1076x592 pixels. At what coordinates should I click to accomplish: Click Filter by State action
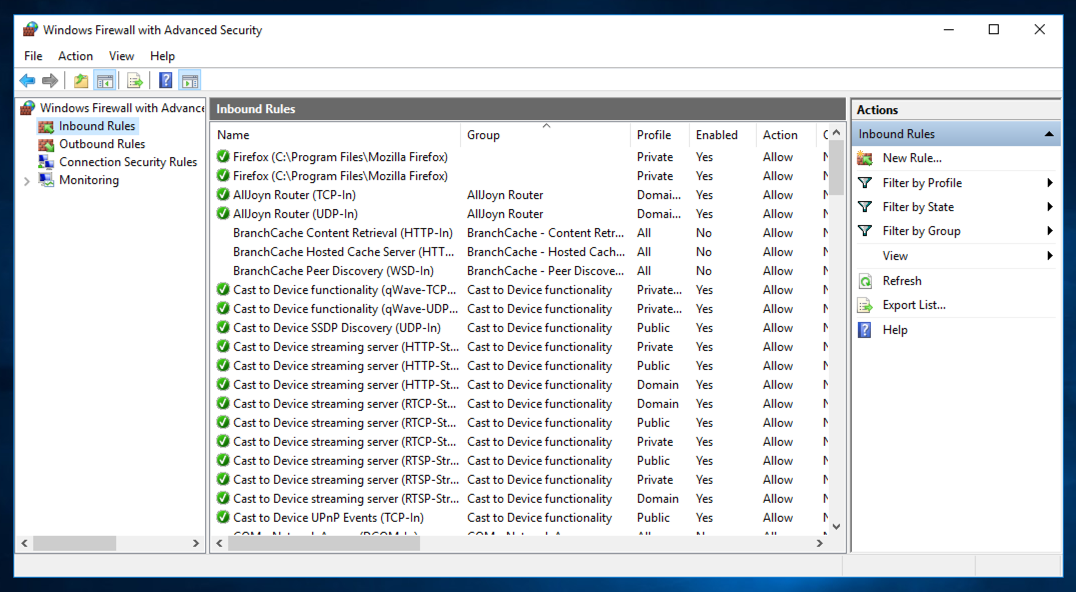918,207
